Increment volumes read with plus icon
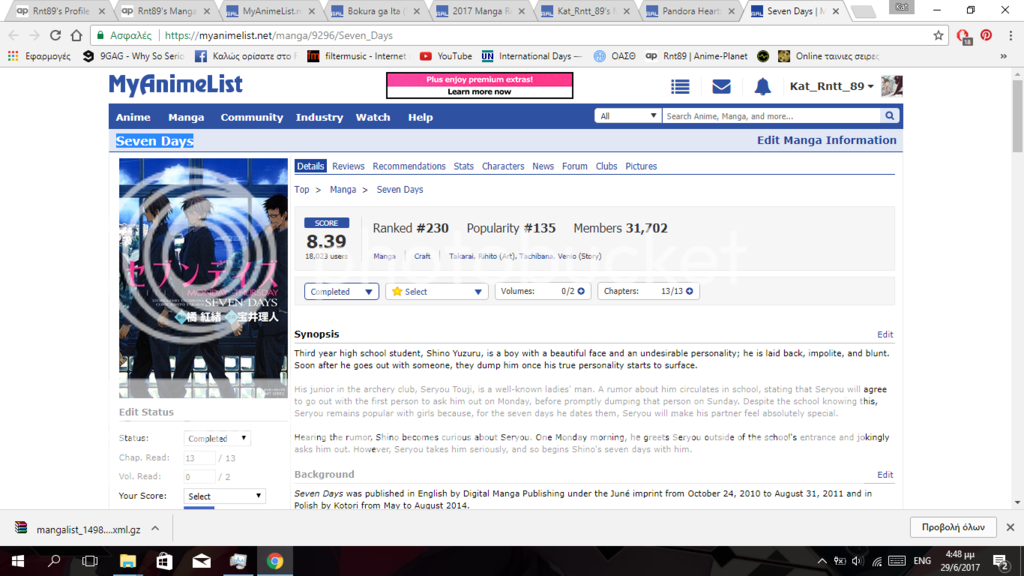 point(581,292)
